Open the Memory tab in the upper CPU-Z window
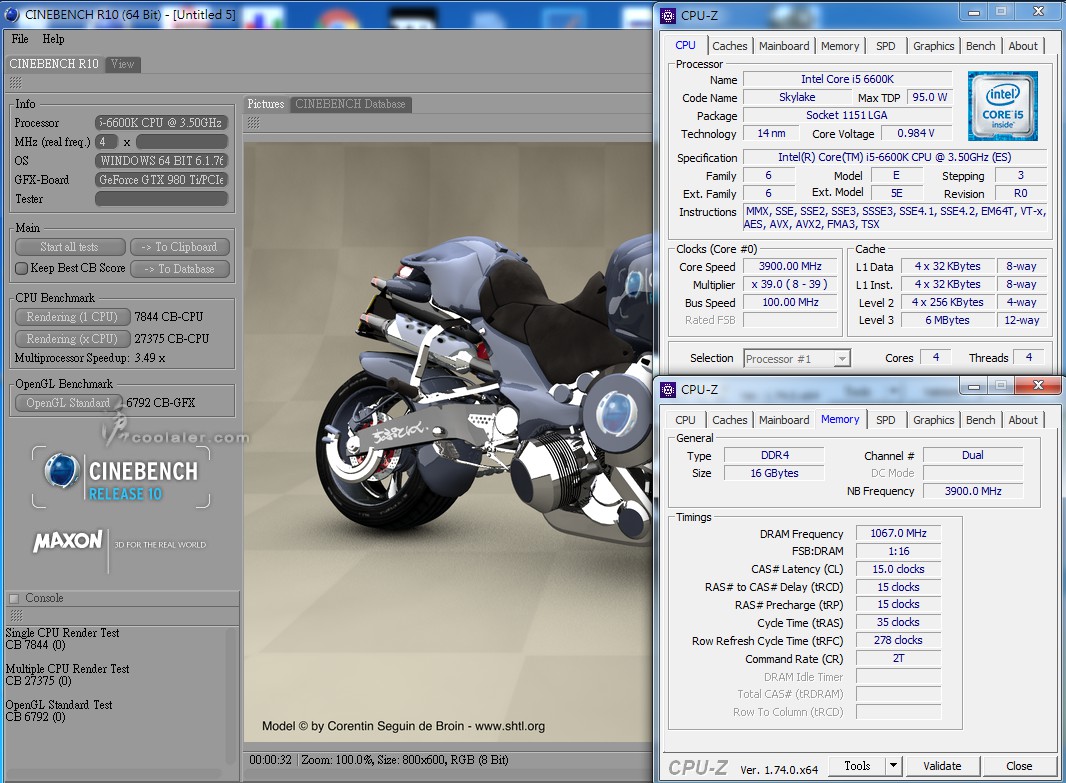Viewport: 1066px width, 783px height. tap(840, 46)
